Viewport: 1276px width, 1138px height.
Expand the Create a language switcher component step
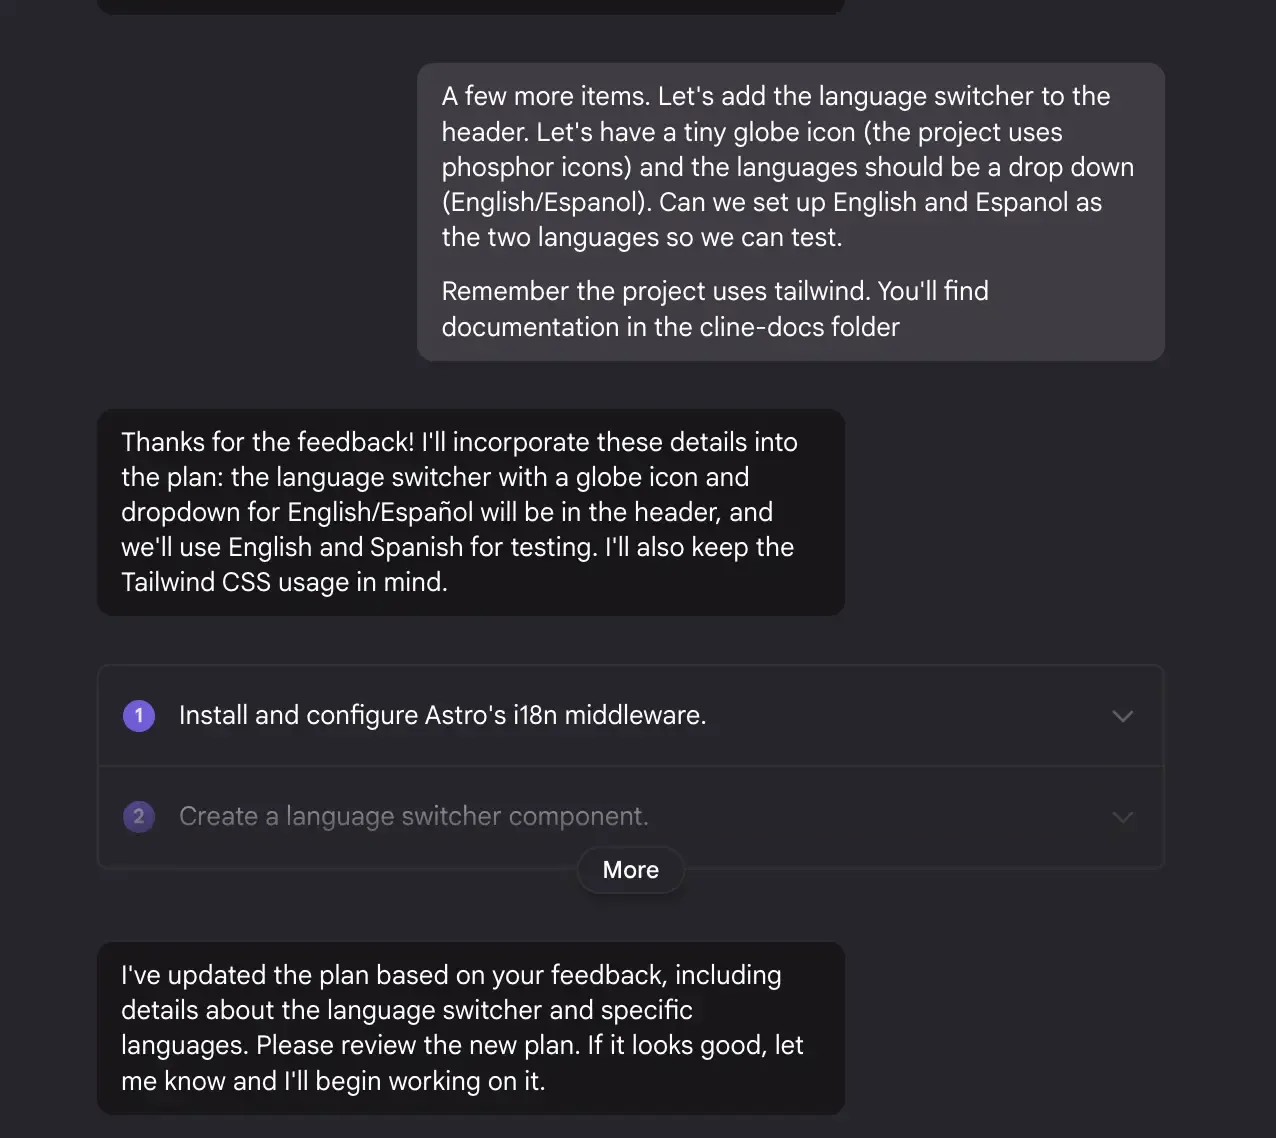pyautogui.click(x=1123, y=817)
